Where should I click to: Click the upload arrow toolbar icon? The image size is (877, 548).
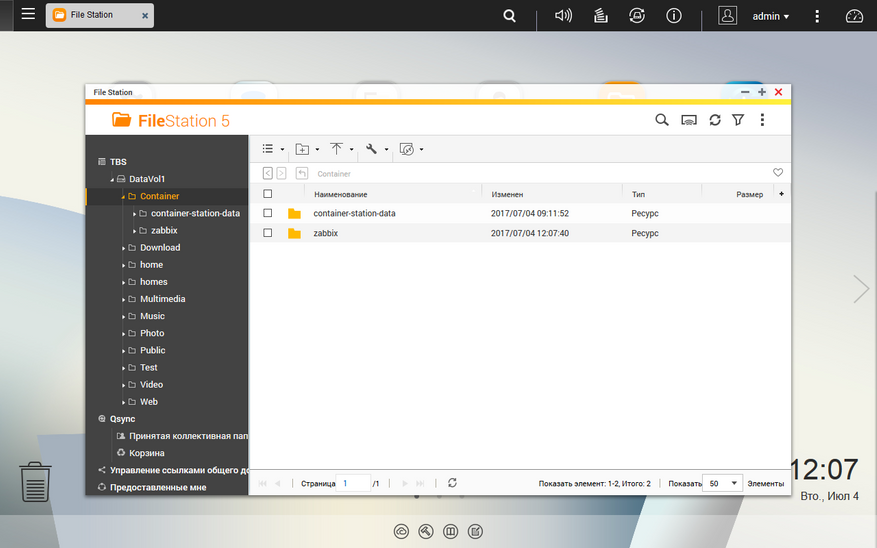336,149
